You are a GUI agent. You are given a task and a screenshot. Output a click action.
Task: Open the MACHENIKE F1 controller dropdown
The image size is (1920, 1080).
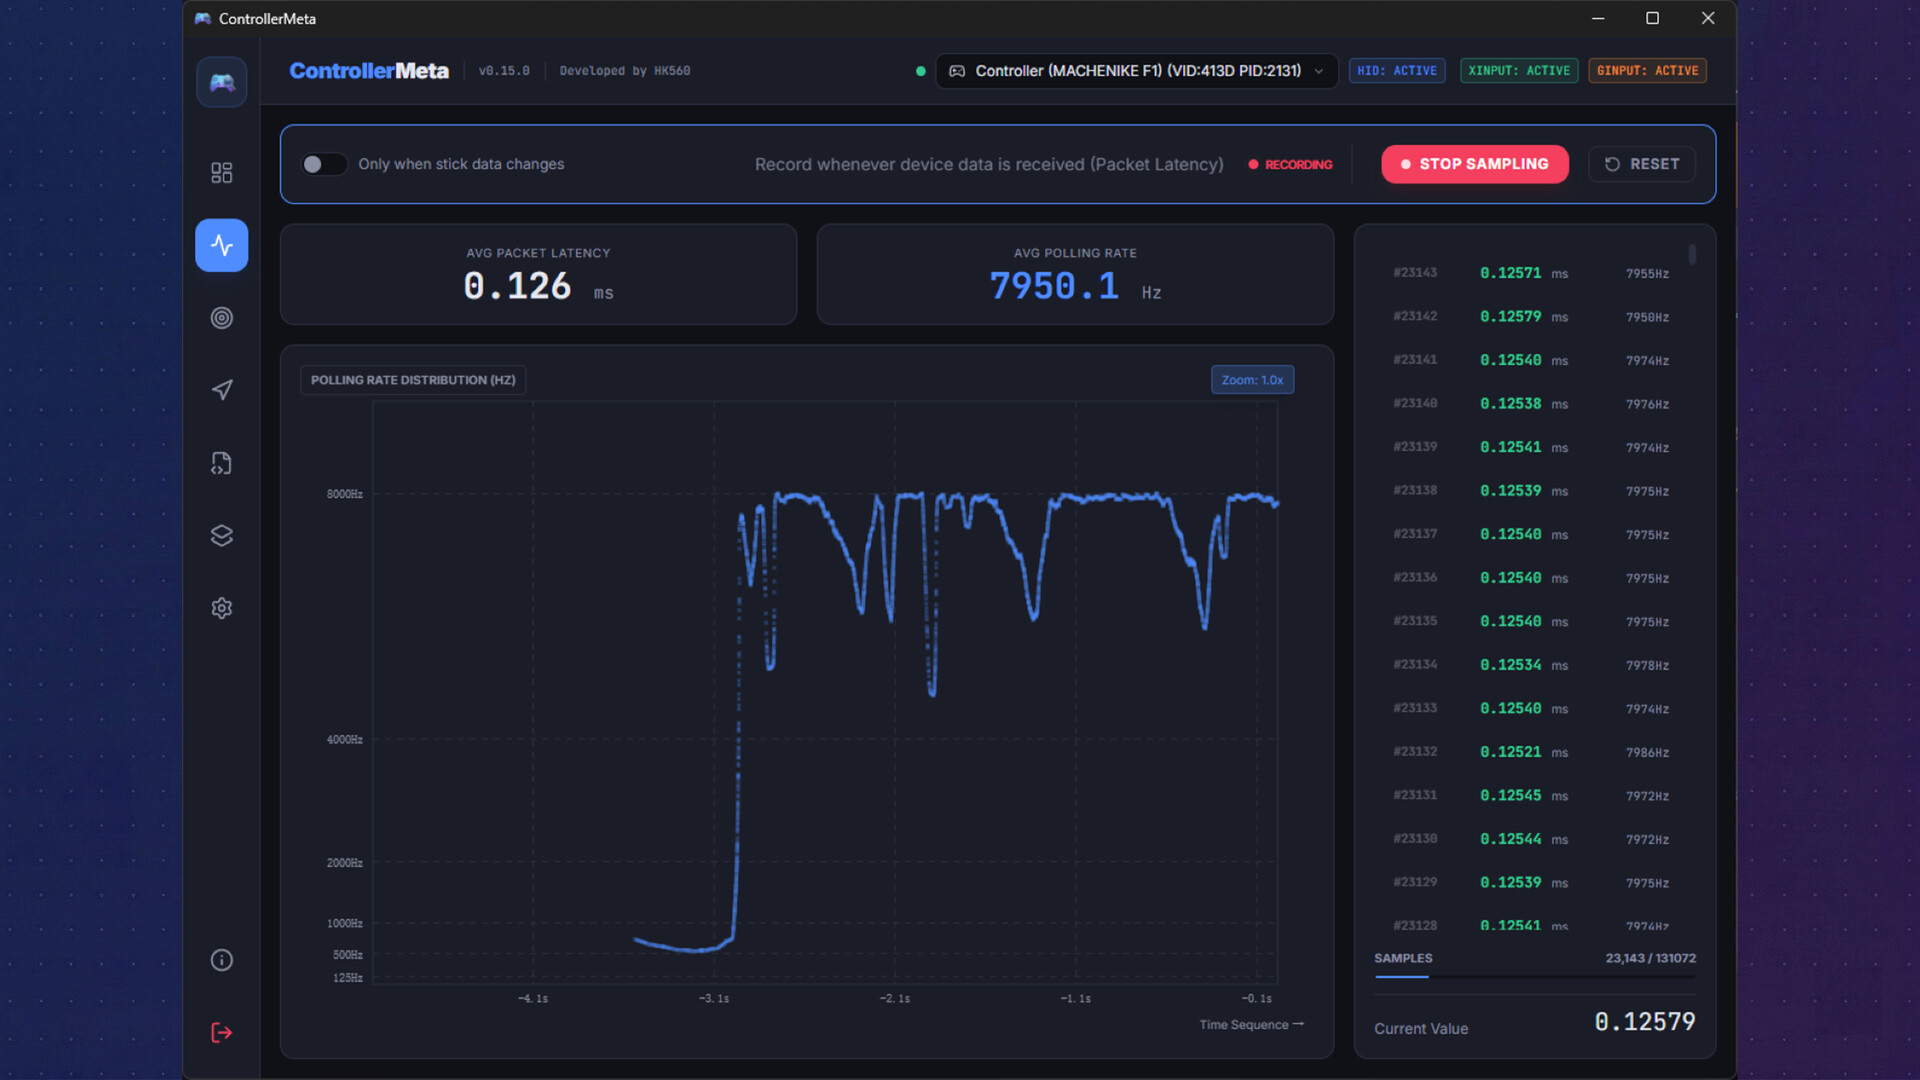(x=1136, y=71)
